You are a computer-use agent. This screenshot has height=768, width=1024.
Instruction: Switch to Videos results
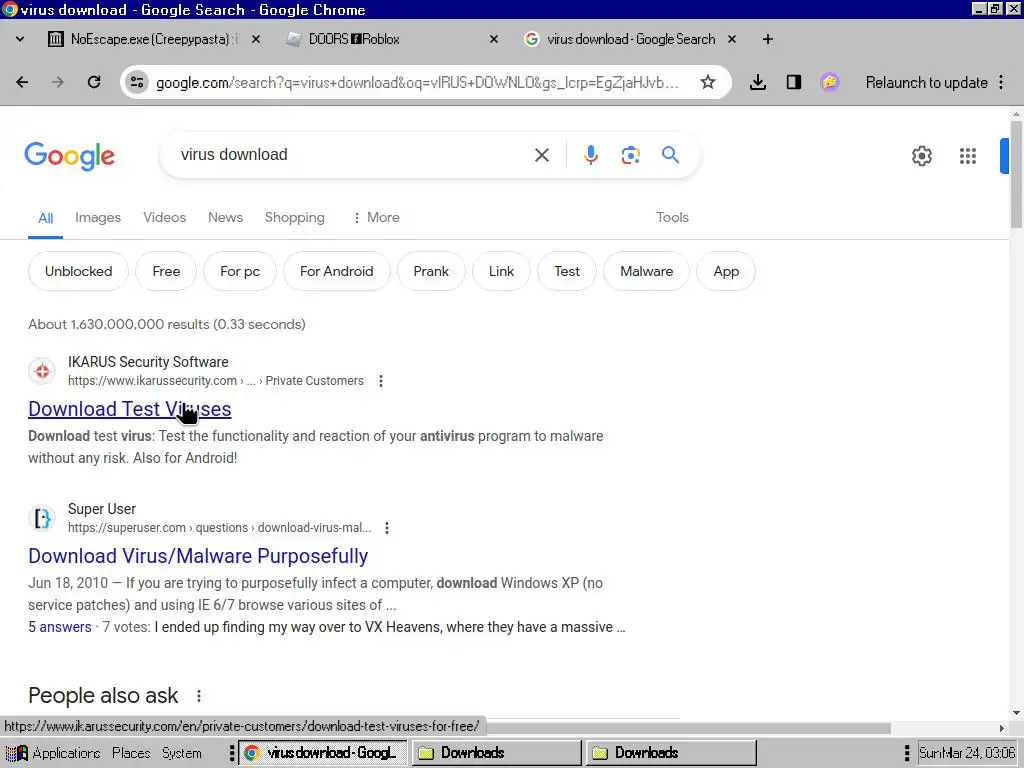pyautogui.click(x=165, y=217)
